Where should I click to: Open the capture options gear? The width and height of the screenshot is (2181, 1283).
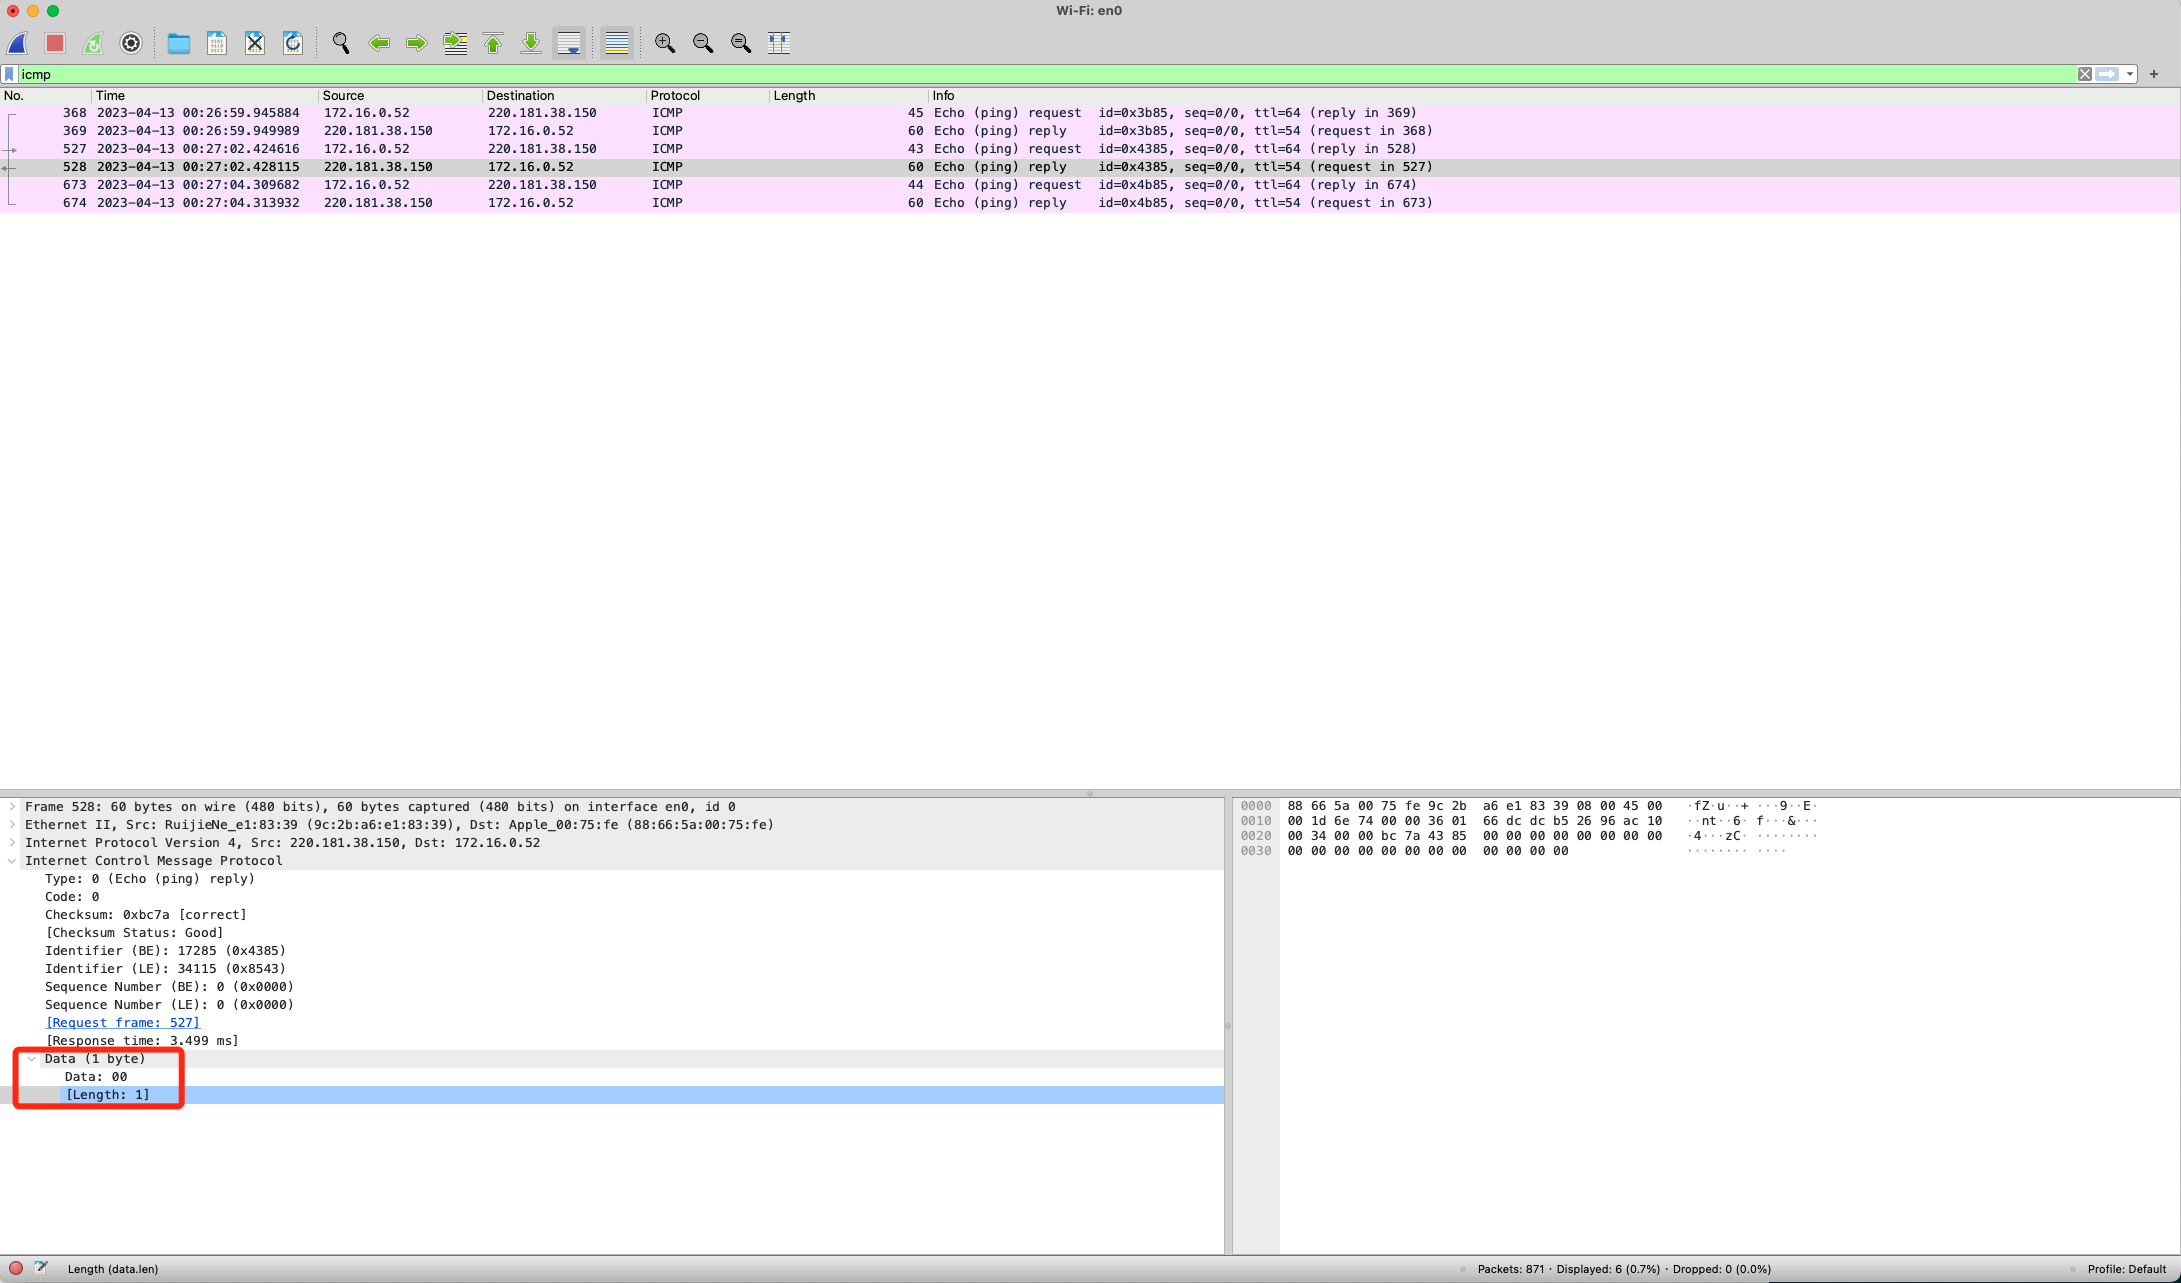point(130,43)
